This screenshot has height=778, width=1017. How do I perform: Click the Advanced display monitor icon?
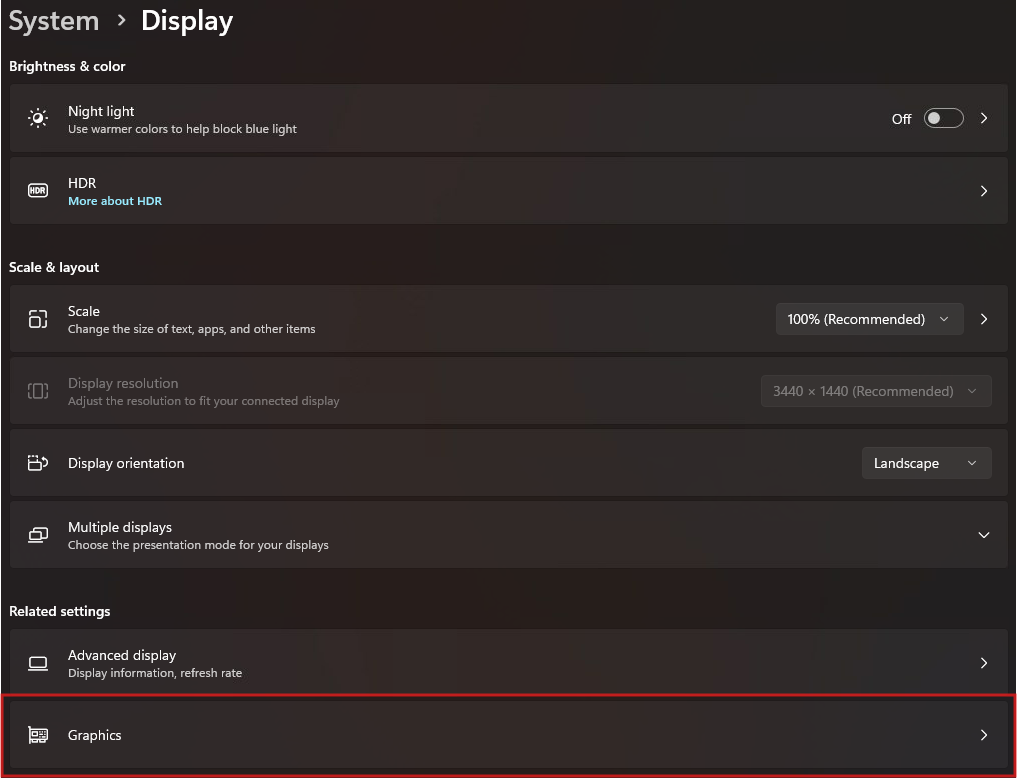pyautogui.click(x=37, y=662)
